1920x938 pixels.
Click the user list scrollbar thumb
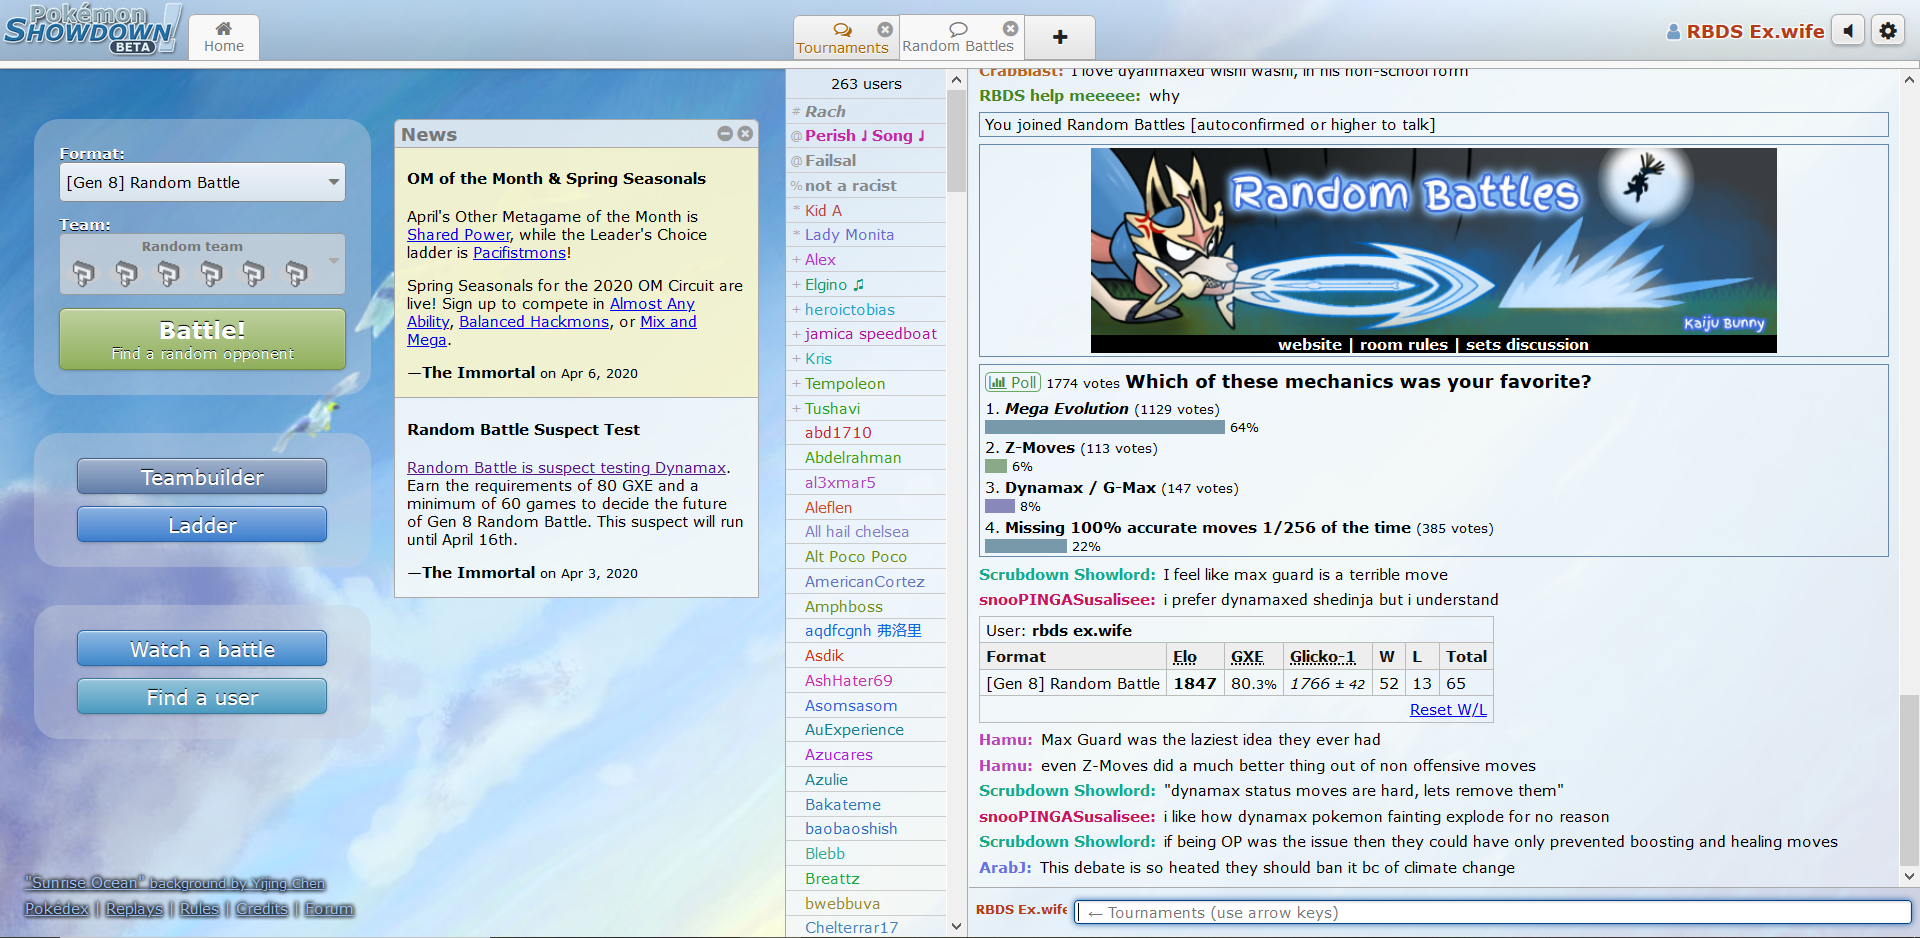point(956,140)
